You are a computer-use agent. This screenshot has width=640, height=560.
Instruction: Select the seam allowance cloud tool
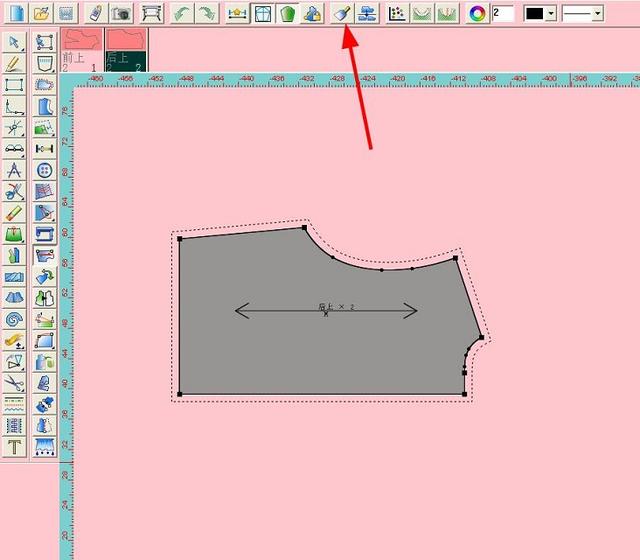coord(44,85)
